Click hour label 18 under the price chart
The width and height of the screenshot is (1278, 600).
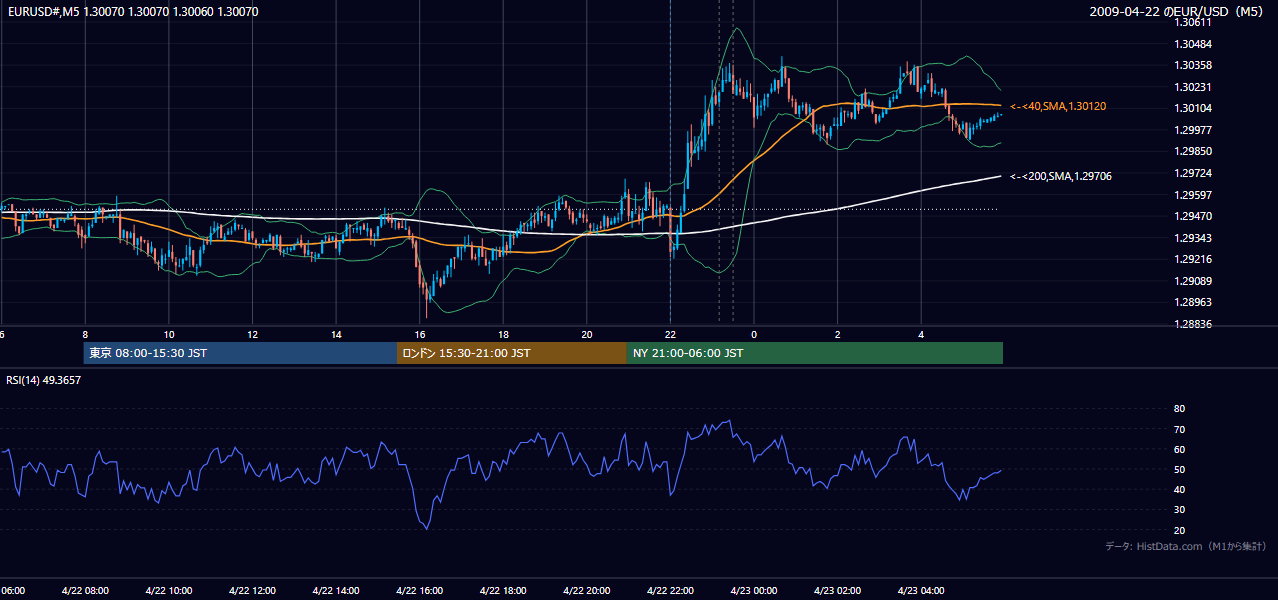point(503,335)
